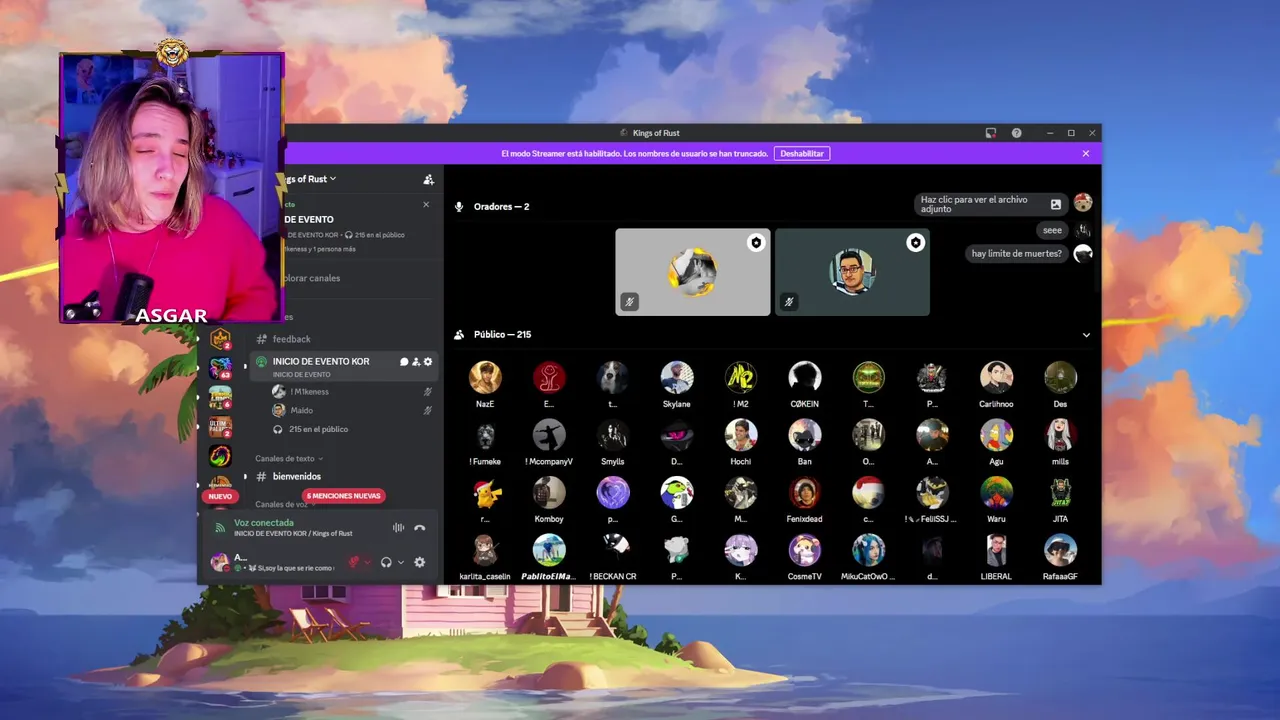The height and width of the screenshot is (720, 1280).
Task: Click moderator shield on first speaker tile
Action: (756, 243)
